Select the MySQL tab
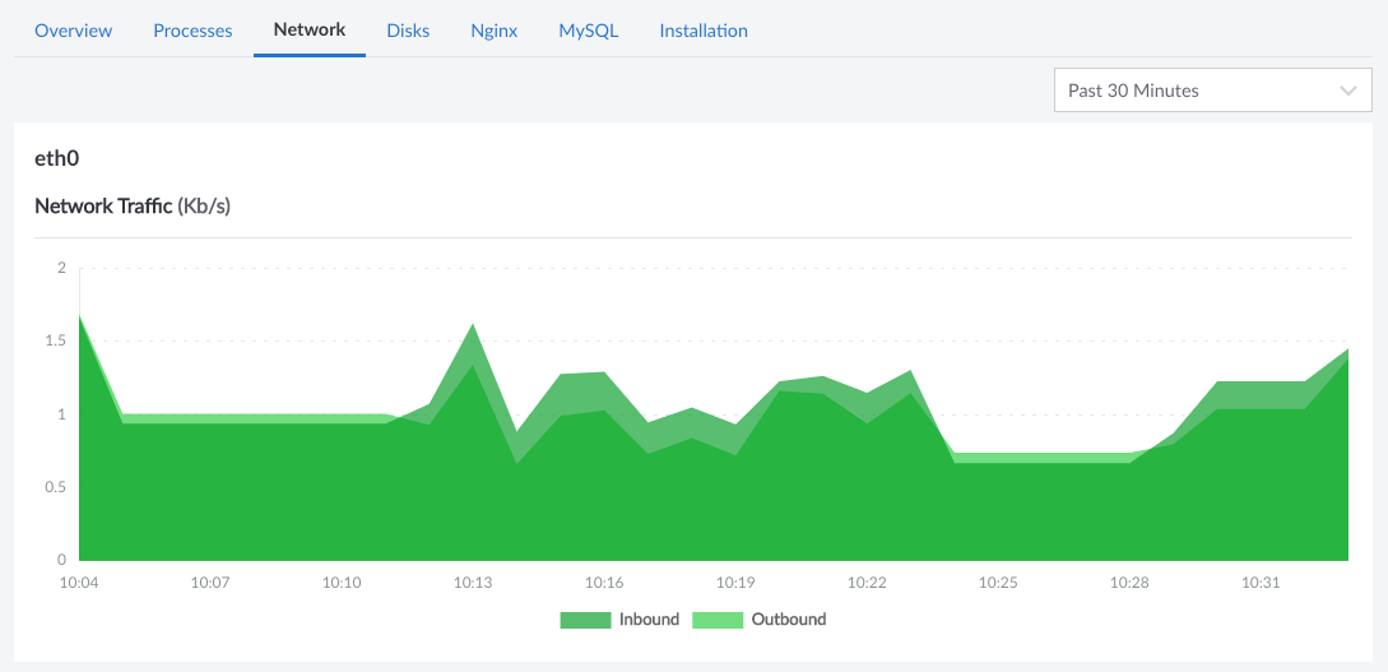Image resolution: width=1388 pixels, height=672 pixels. click(589, 30)
